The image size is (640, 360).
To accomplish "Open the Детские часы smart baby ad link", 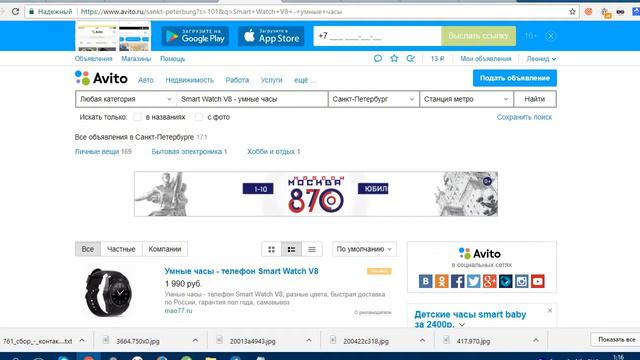I will (x=470, y=319).
